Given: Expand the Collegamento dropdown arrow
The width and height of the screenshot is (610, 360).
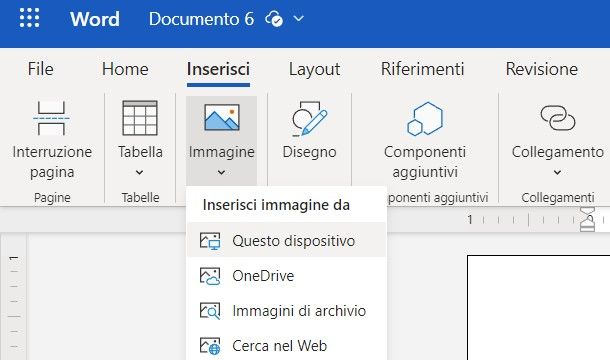Looking at the screenshot, I should [x=557, y=172].
